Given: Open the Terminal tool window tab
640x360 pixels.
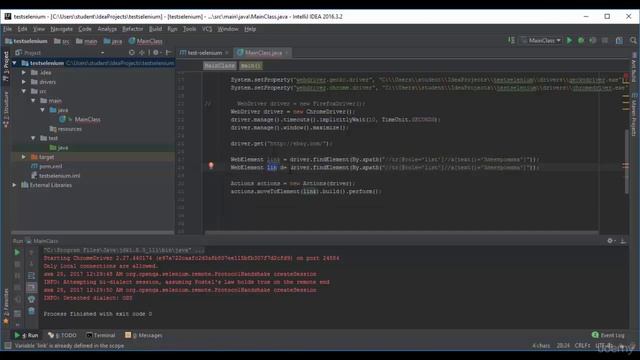Looking at the screenshot, I should (x=100, y=335).
